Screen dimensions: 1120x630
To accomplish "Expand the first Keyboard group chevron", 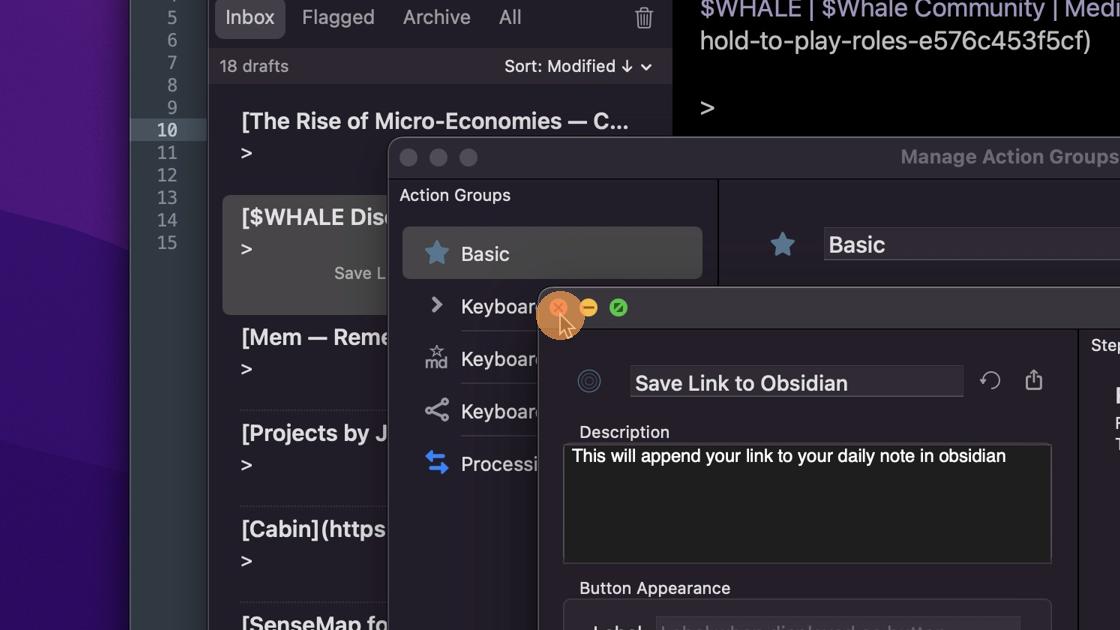I will [x=436, y=305].
